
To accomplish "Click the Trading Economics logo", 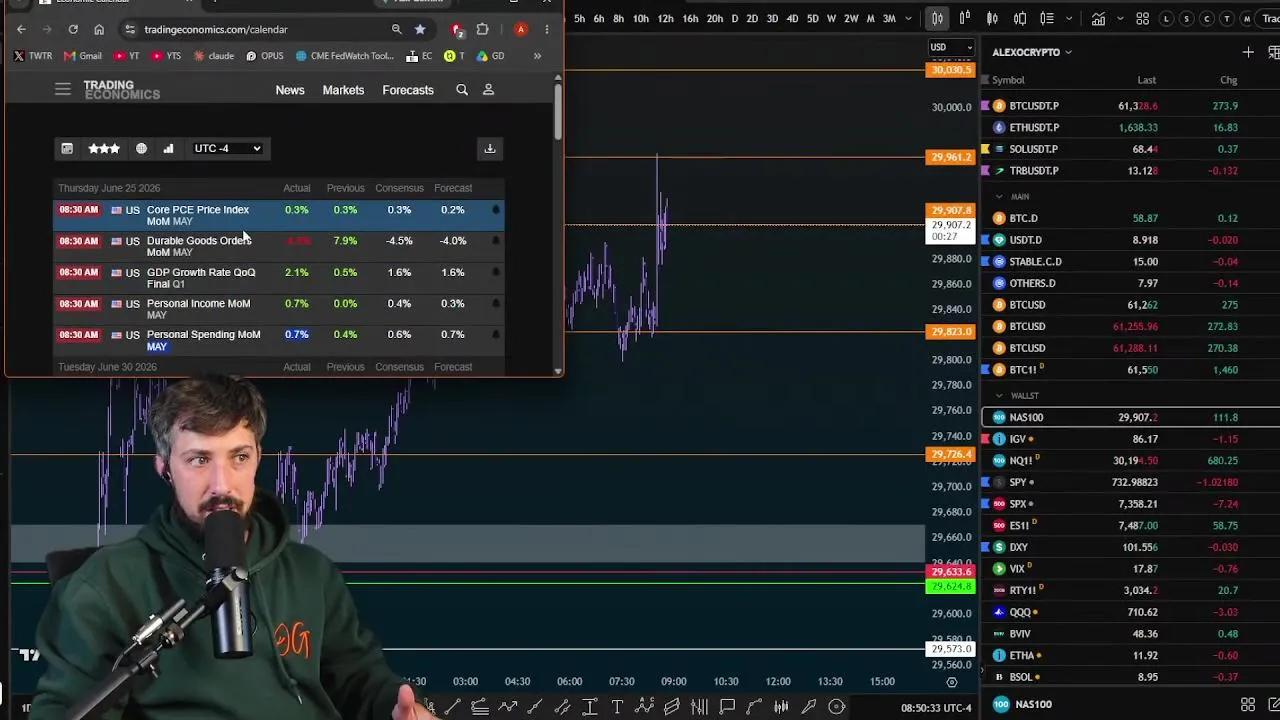I will coord(121,91).
